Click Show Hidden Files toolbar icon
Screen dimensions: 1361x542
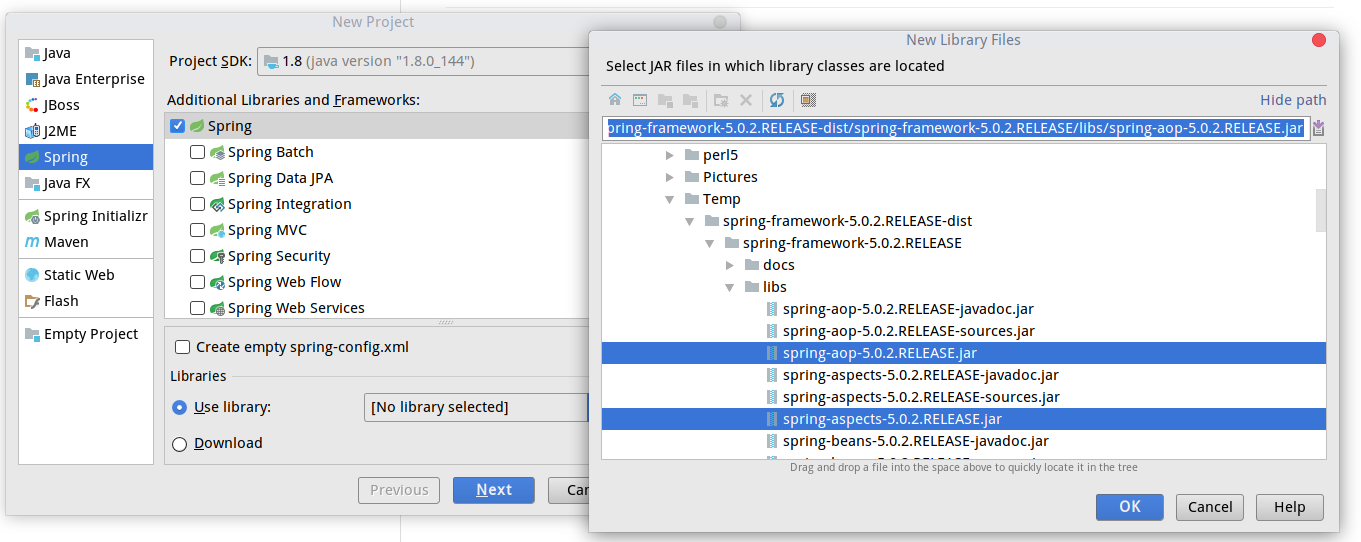coord(809,100)
